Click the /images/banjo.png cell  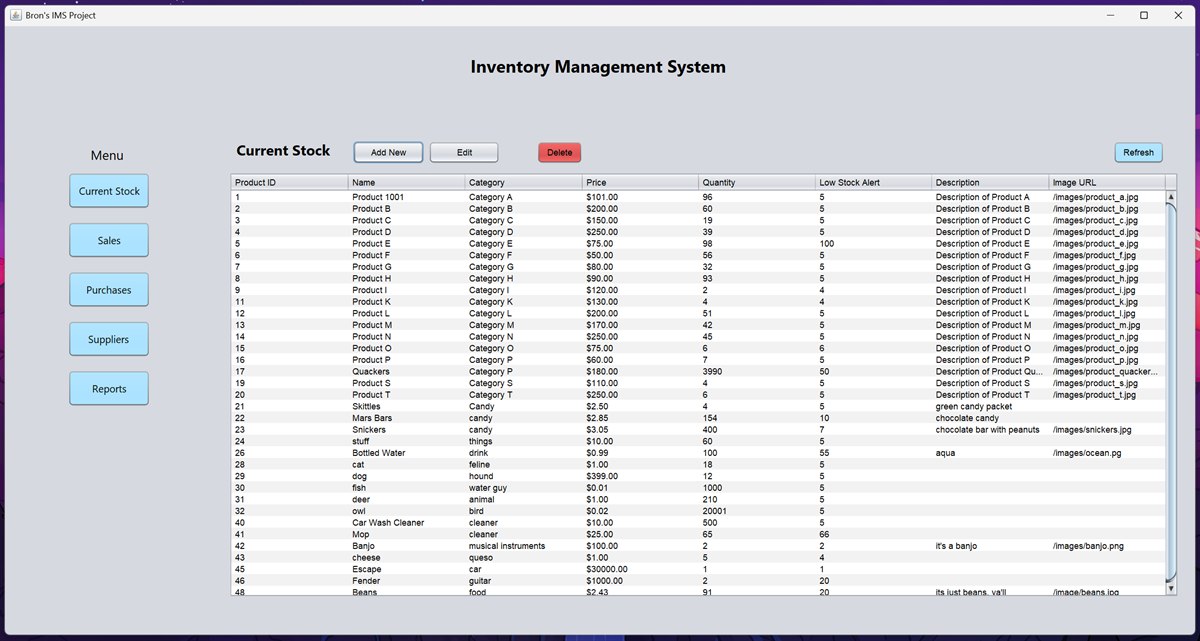[x=1107, y=546]
